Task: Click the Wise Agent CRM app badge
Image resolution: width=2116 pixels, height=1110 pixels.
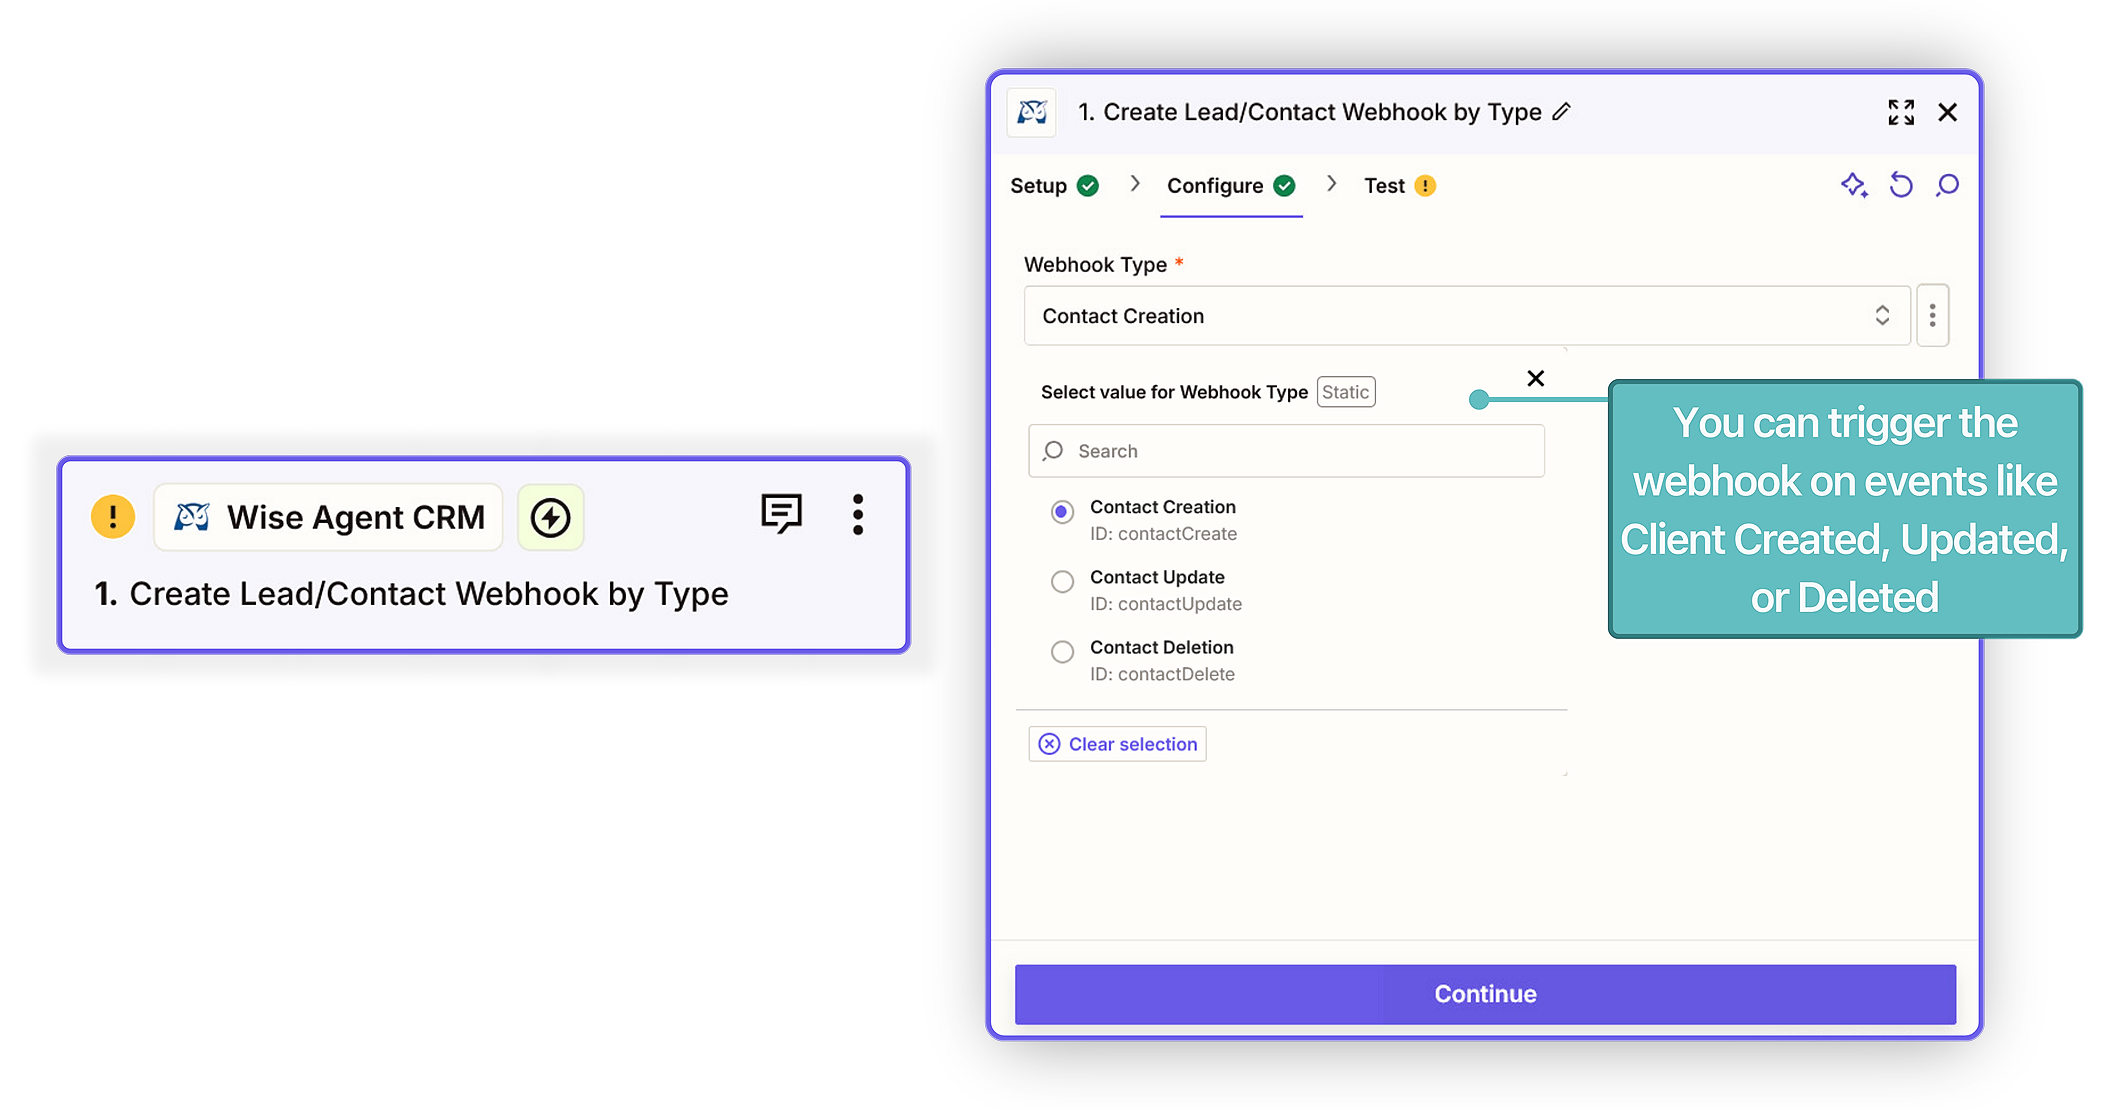Action: tap(328, 517)
